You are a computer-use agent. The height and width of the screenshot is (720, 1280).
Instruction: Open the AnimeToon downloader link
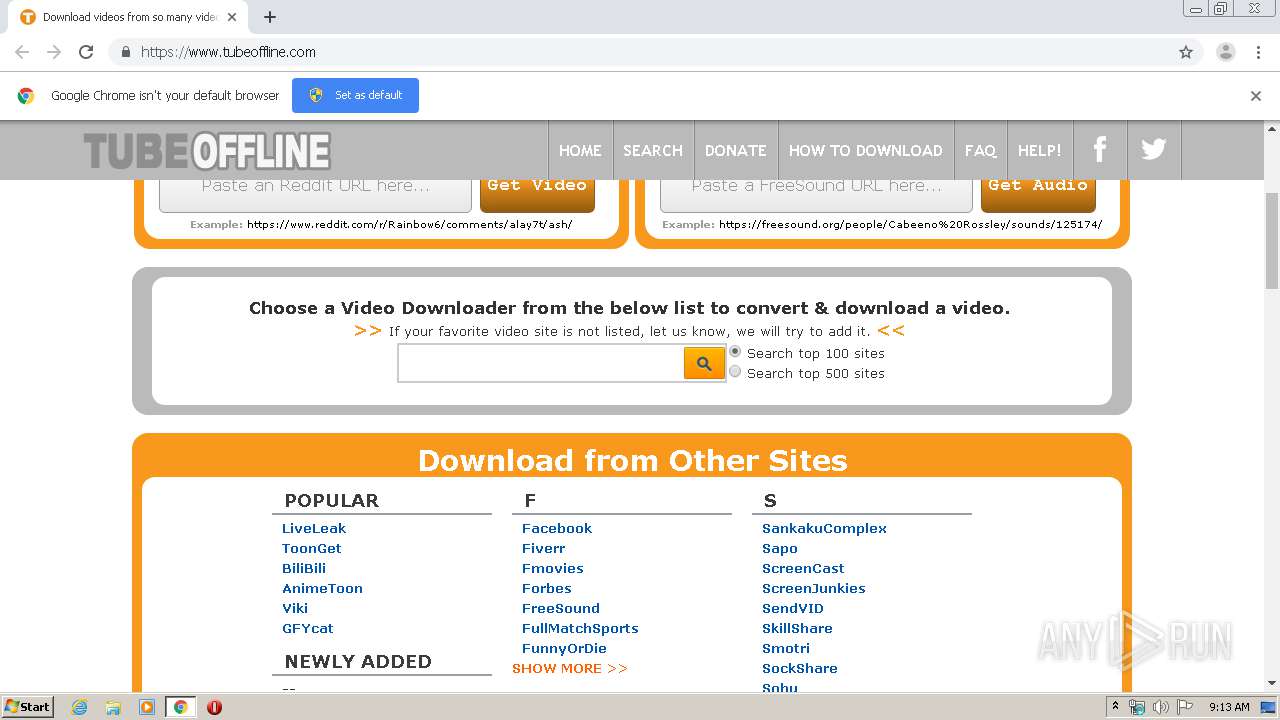click(x=322, y=588)
